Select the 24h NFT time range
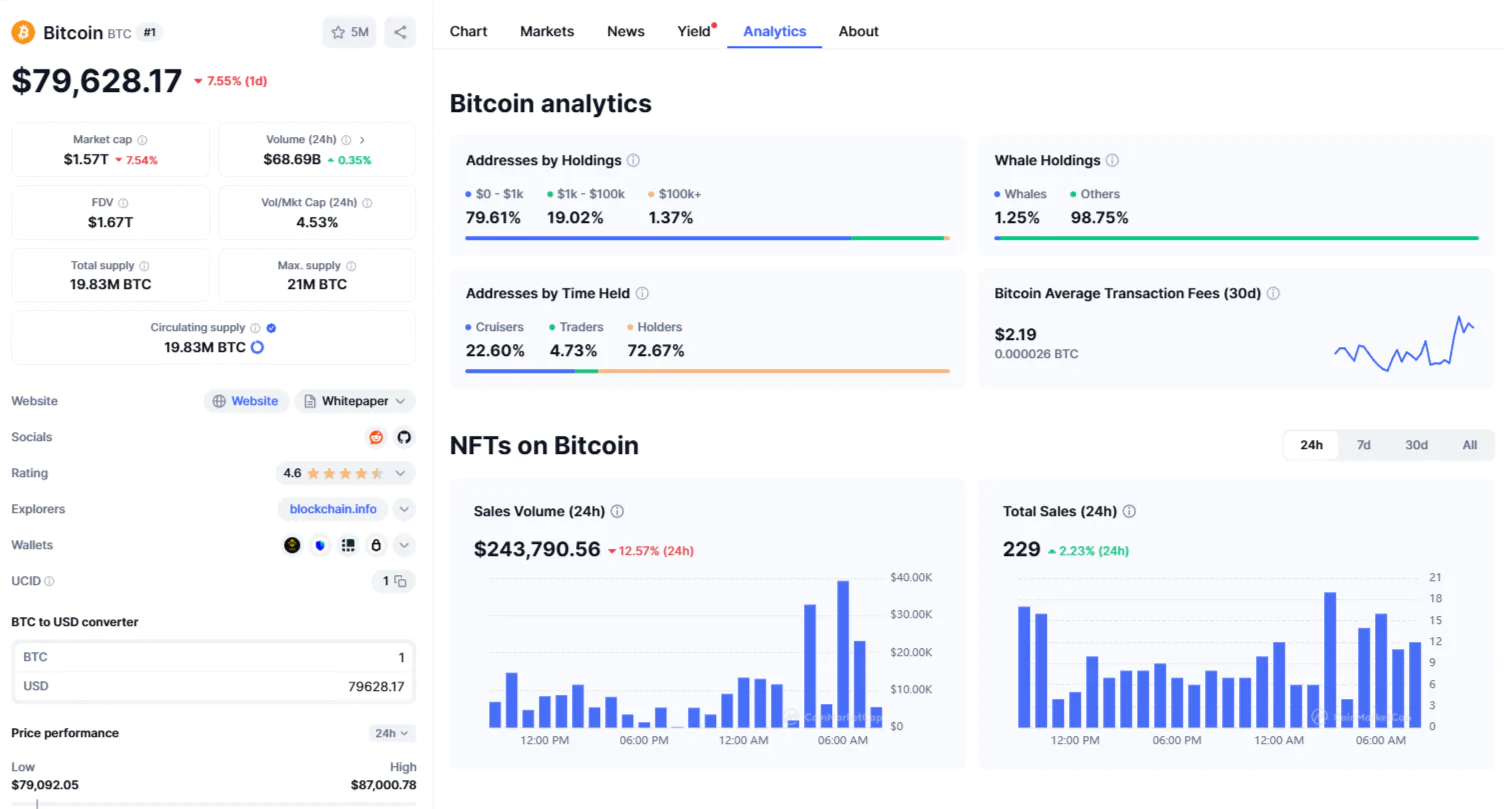Screen dimensions: 1504x809 [x=1311, y=445]
